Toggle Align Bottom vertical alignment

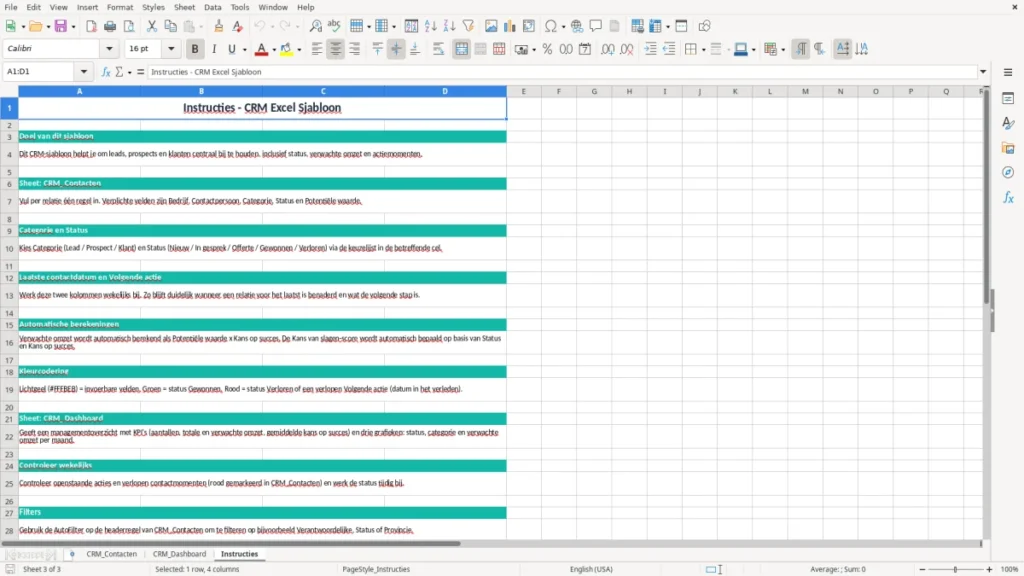415,49
